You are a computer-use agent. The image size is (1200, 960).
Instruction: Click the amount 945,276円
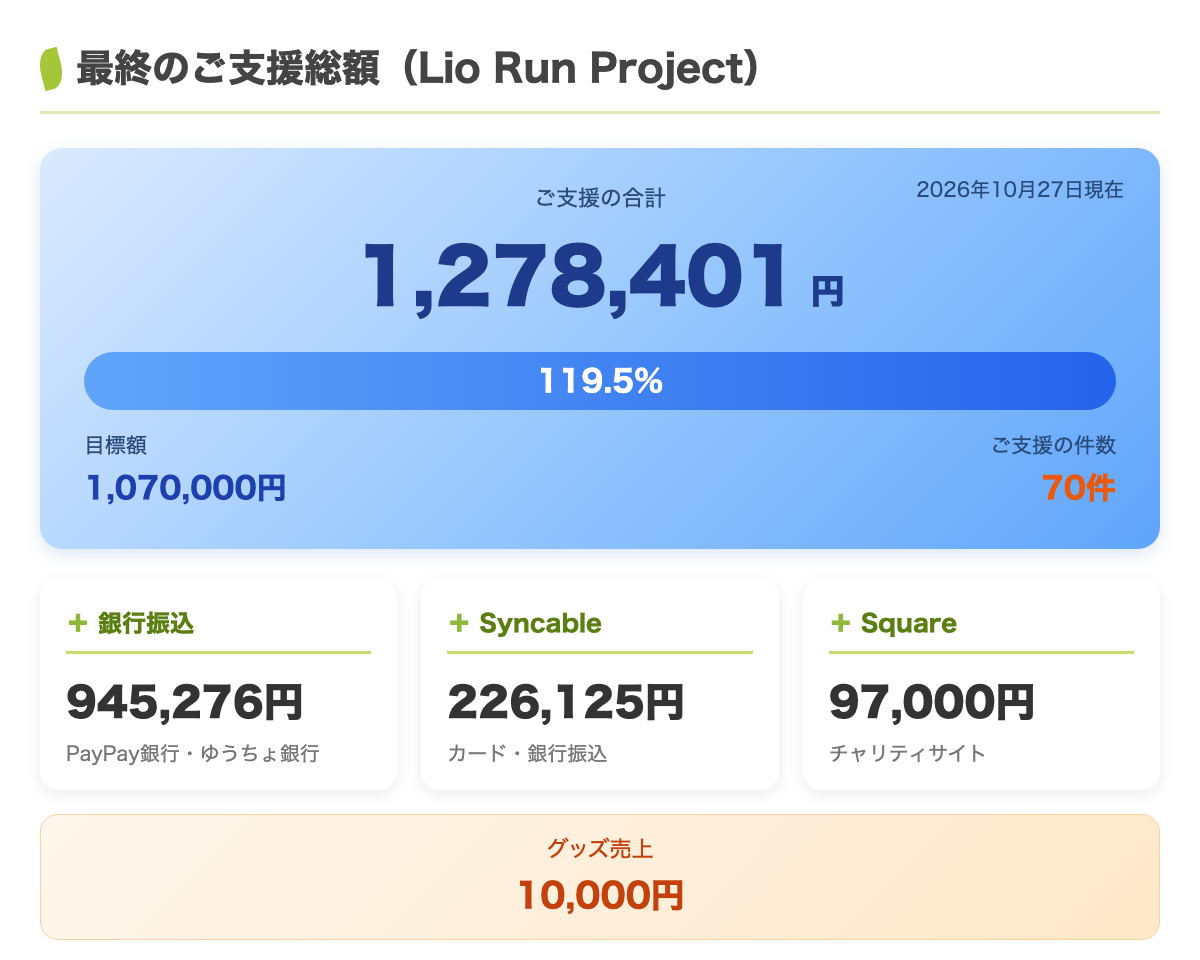(184, 702)
